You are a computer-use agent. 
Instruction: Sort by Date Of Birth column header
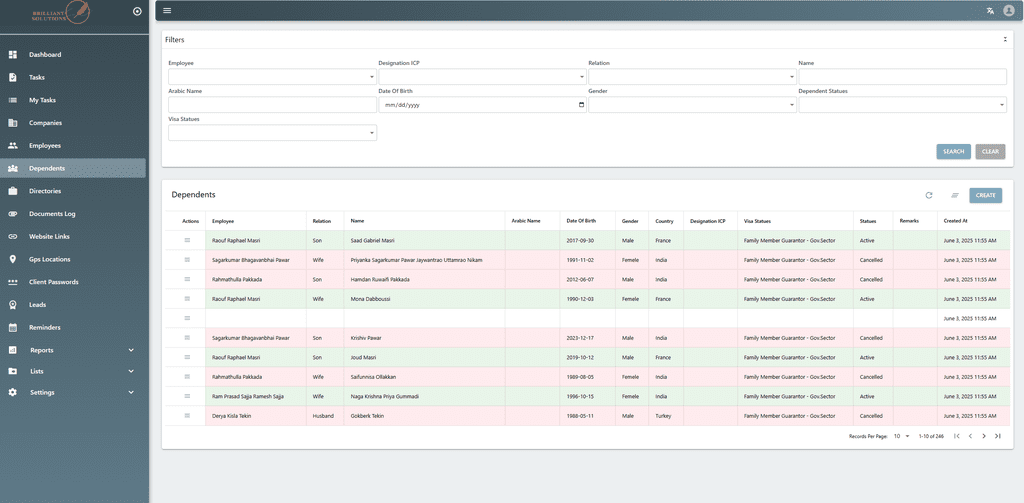(x=581, y=221)
